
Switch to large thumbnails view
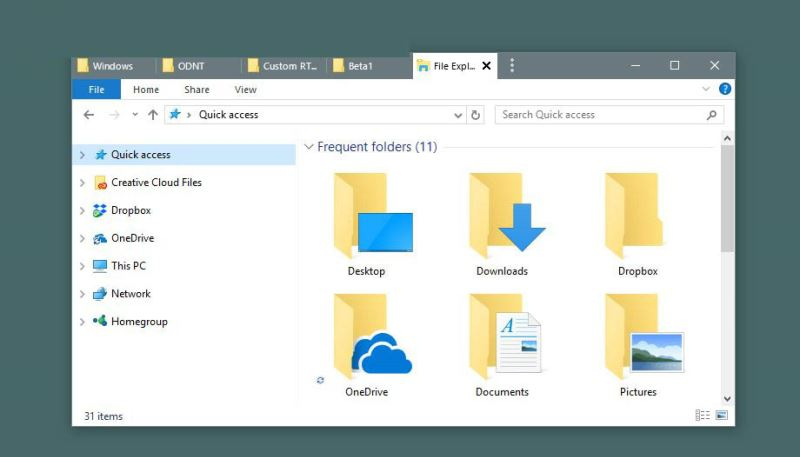click(721, 415)
